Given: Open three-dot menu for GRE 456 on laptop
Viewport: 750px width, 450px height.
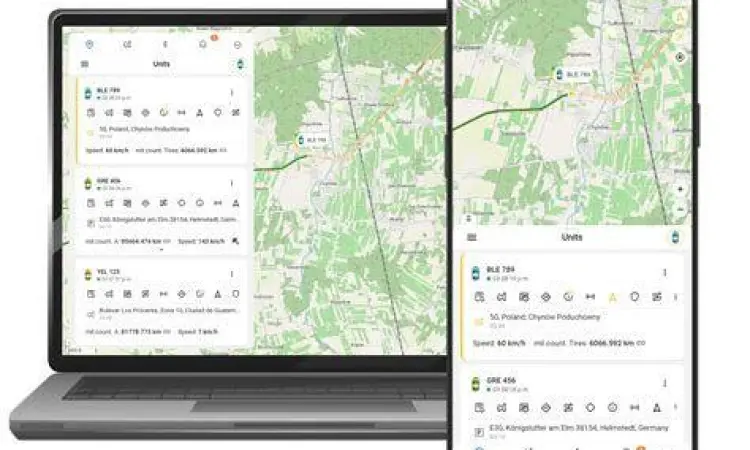Looking at the screenshot, I should (x=232, y=184).
